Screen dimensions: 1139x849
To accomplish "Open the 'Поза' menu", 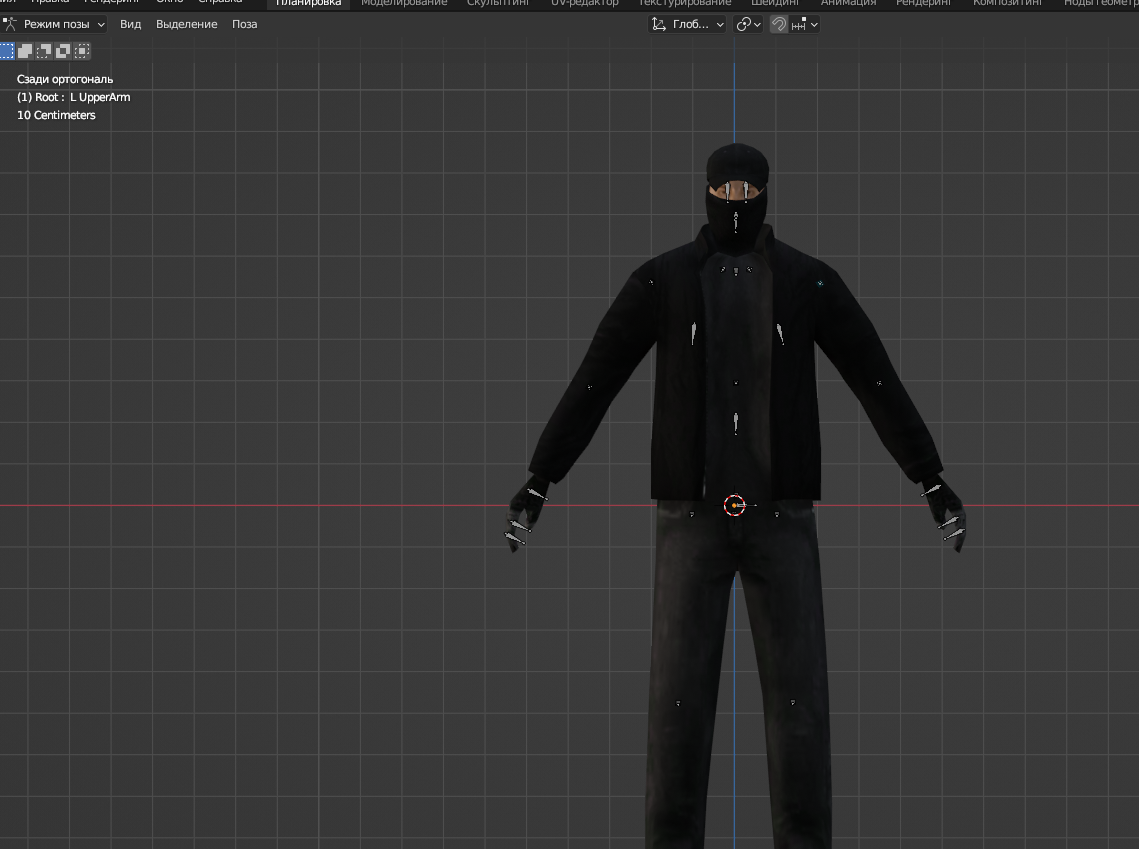I will point(245,24).
